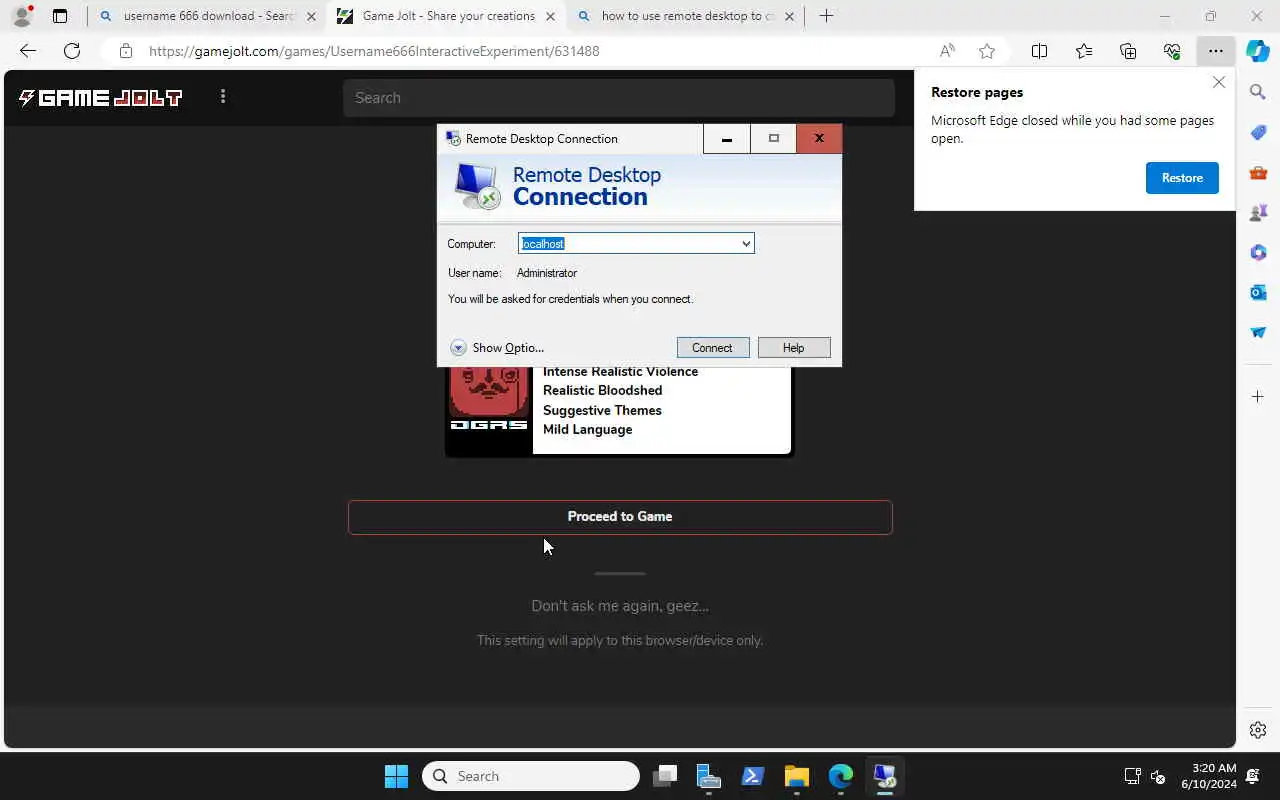1280x800 pixels.
Task: Open sidebar settings gear icon
Action: [x=1258, y=730]
